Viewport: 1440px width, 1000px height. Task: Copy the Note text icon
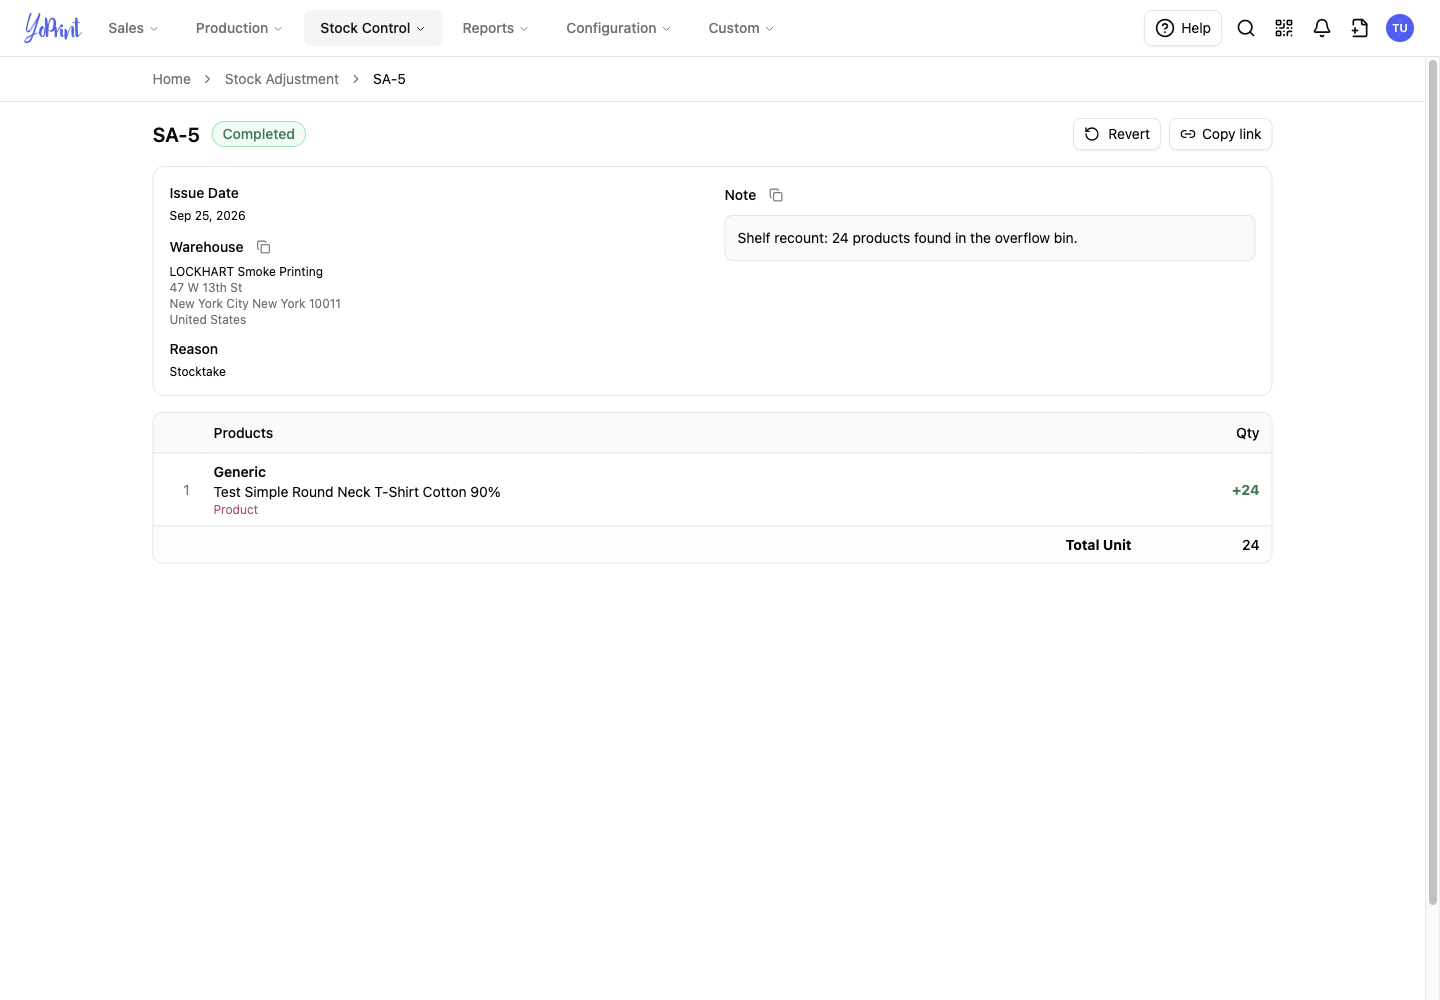pos(776,195)
